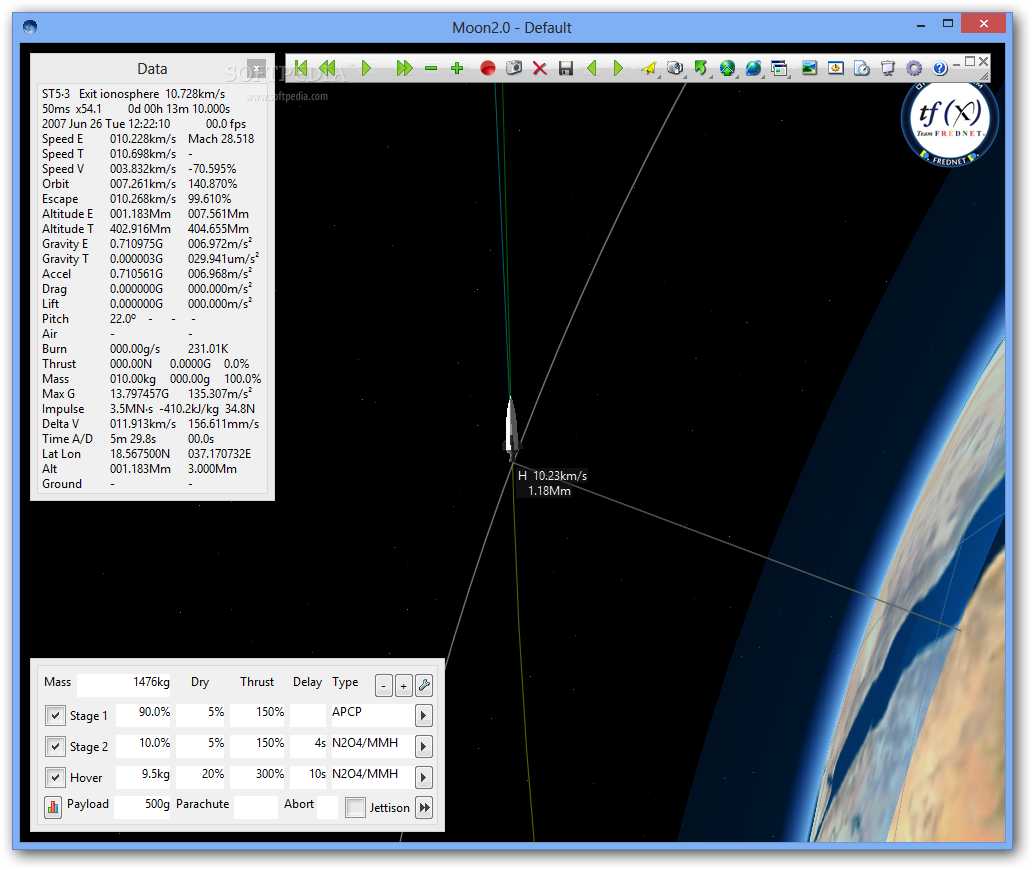Click the green plus icon in toolbar
This screenshot has height=870, width=1033.
(x=457, y=68)
